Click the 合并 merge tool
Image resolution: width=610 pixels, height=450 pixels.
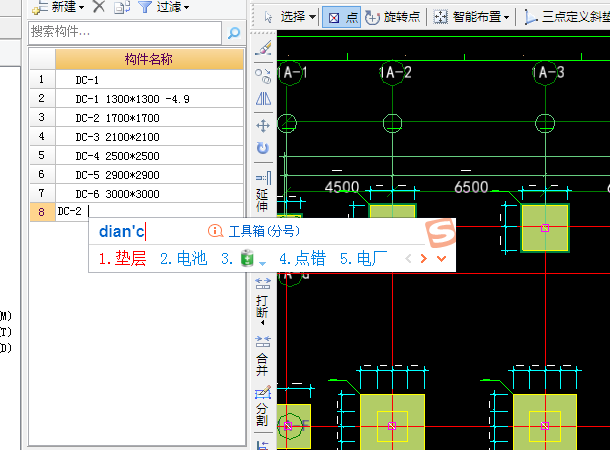tap(263, 355)
